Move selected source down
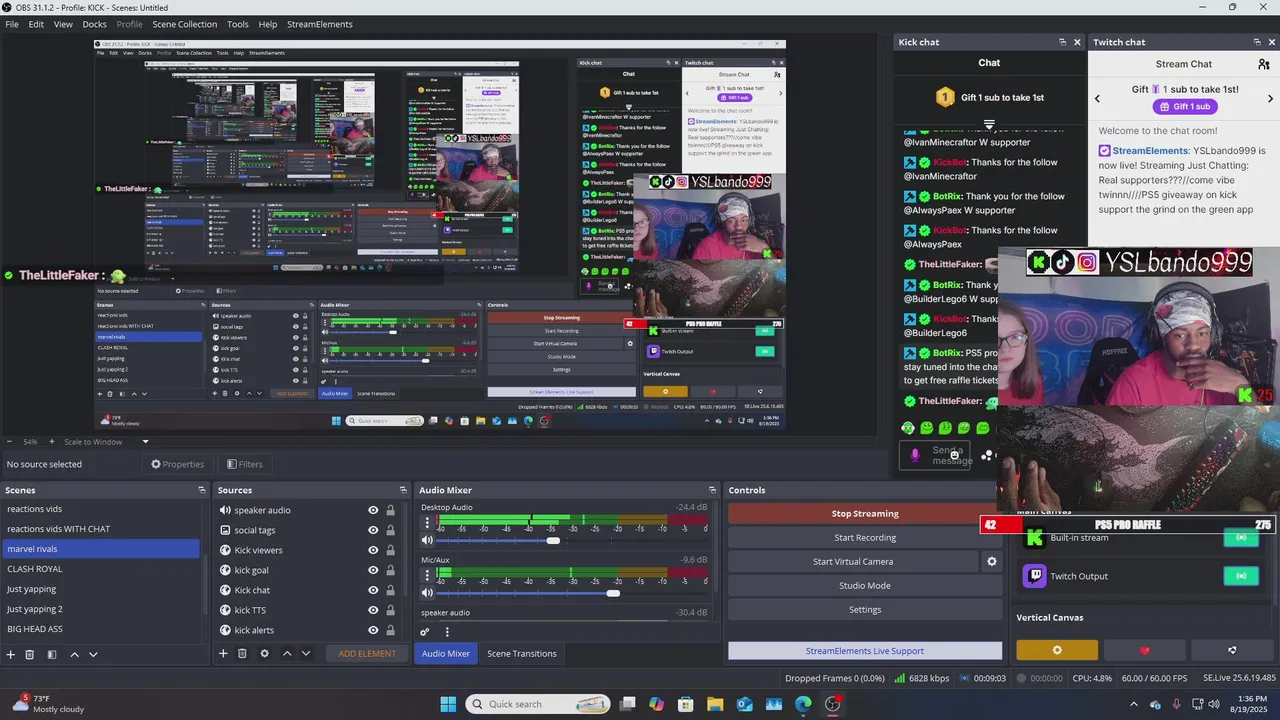This screenshot has width=1280, height=720. pos(306,653)
